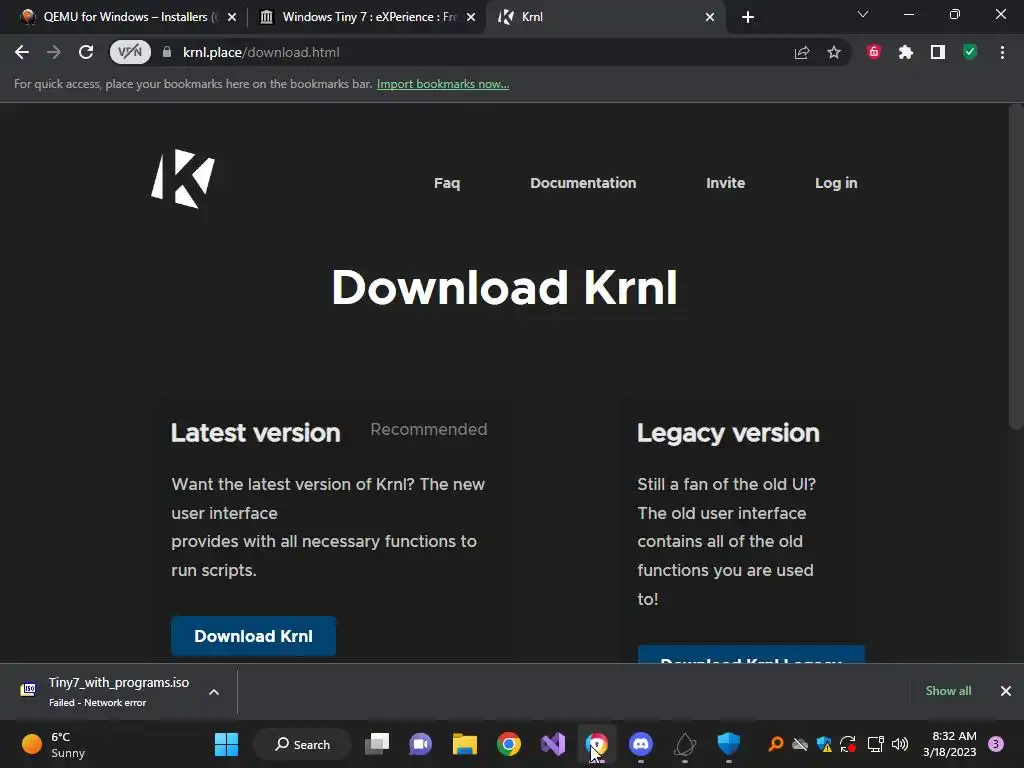Open a new browser tab

(x=748, y=17)
